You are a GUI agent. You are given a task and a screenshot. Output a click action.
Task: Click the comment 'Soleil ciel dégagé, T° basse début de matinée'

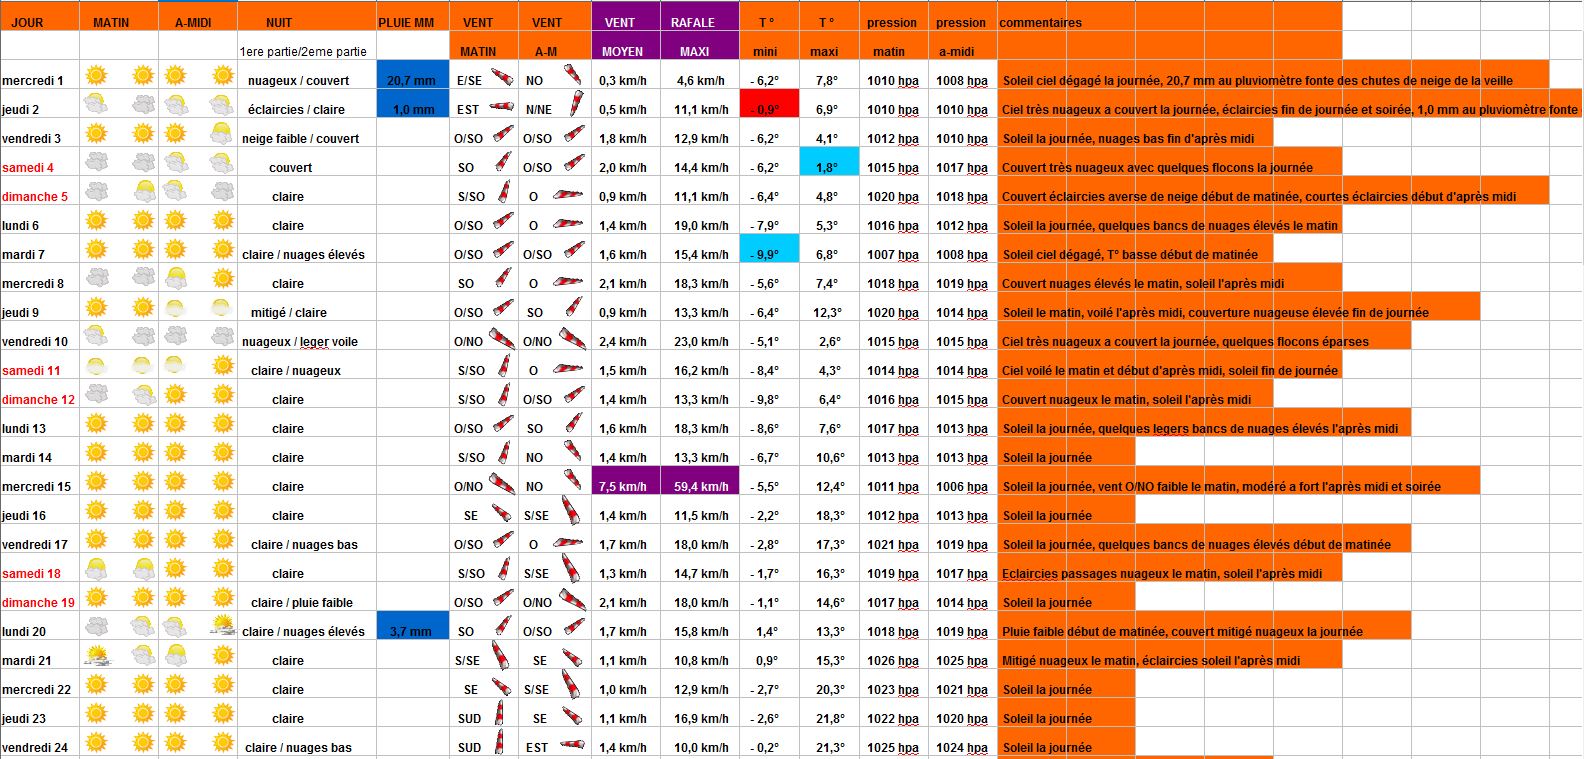click(x=1130, y=255)
